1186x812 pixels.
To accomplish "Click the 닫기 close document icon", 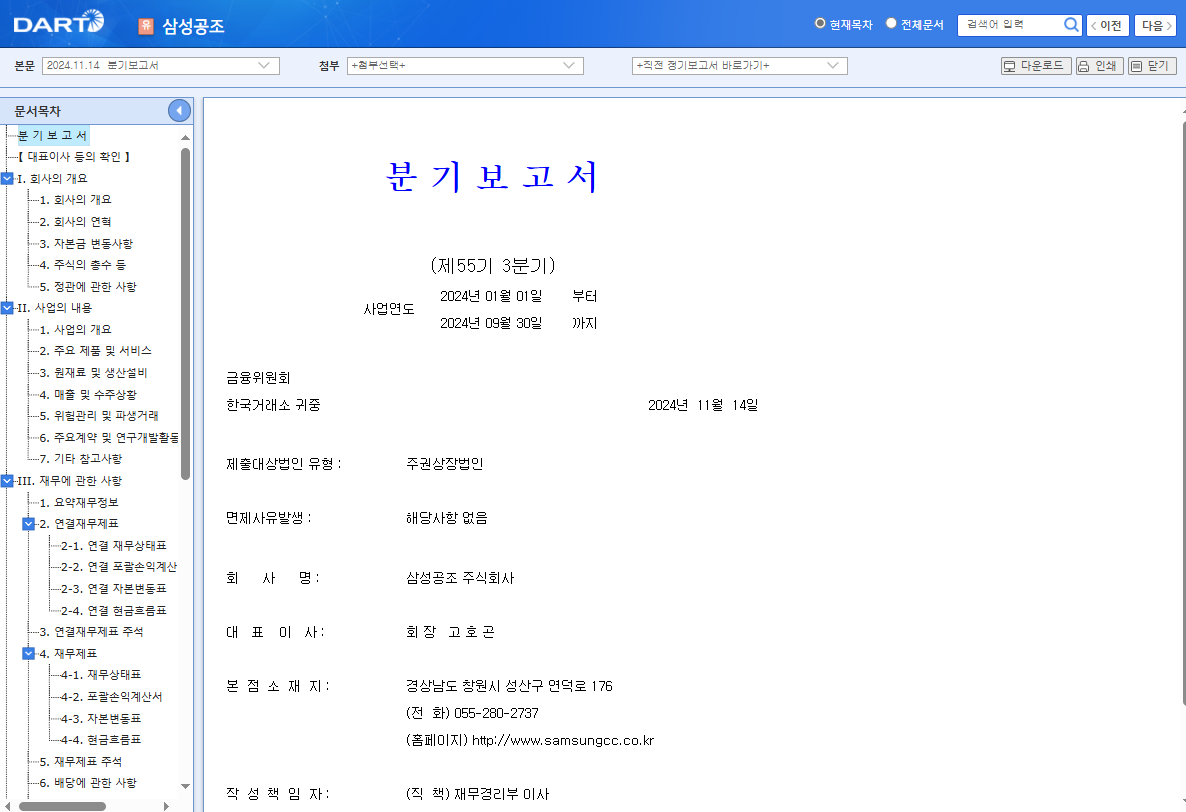I will coord(1152,65).
